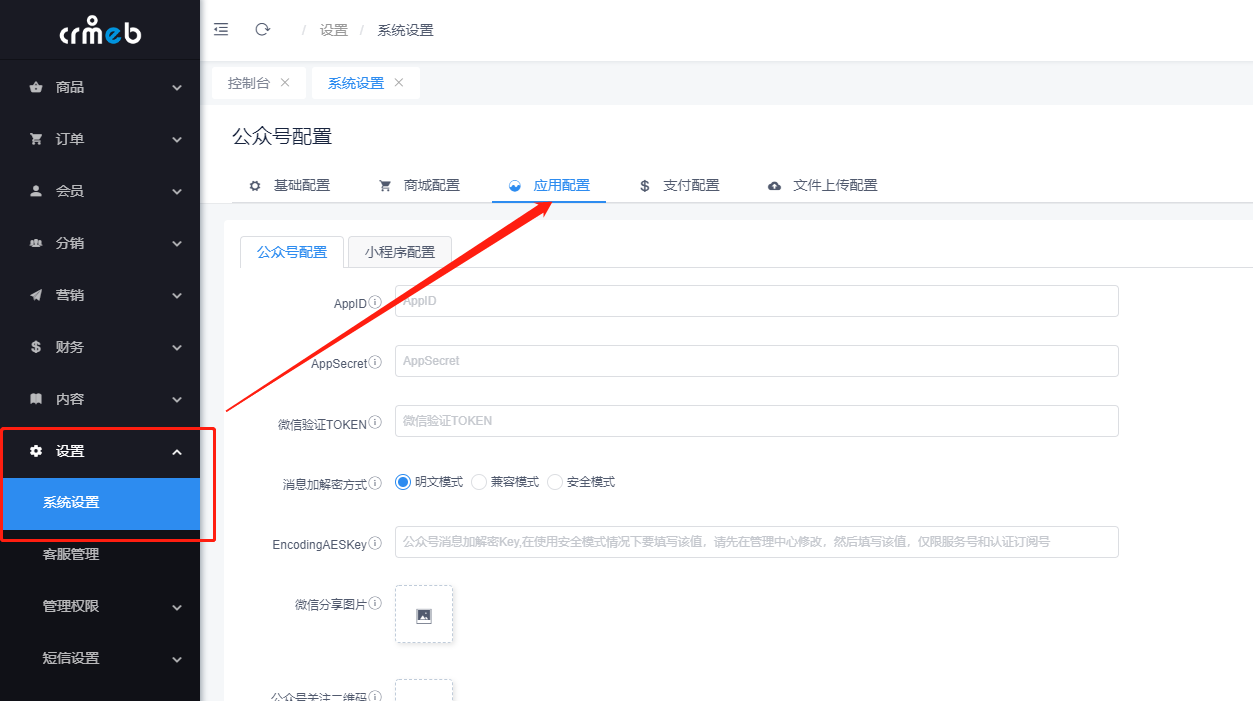Expand the 订单 menu chevron
The height and width of the screenshot is (701, 1253).
click(x=177, y=140)
